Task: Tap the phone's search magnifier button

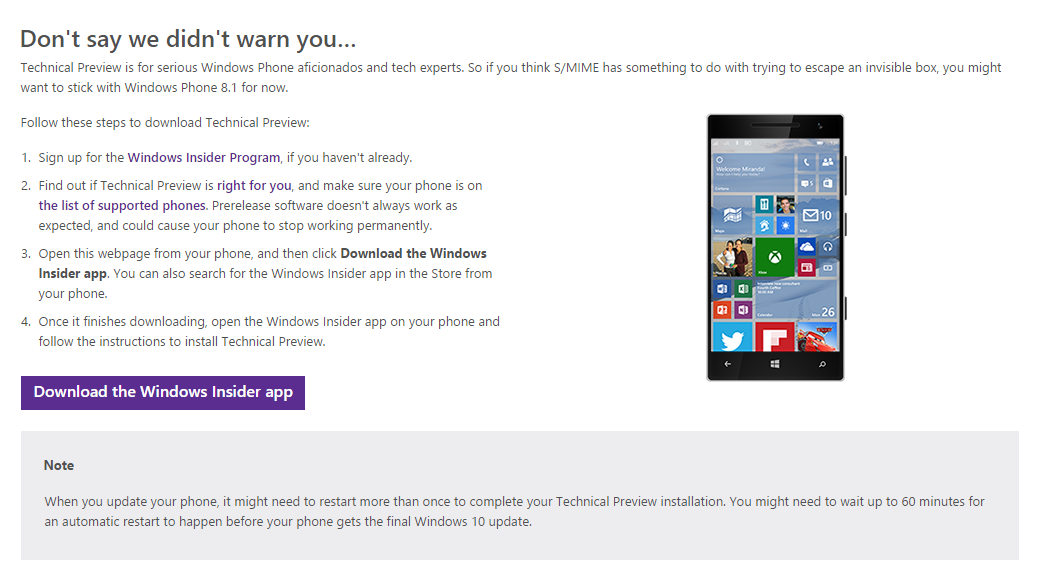Action: (822, 364)
